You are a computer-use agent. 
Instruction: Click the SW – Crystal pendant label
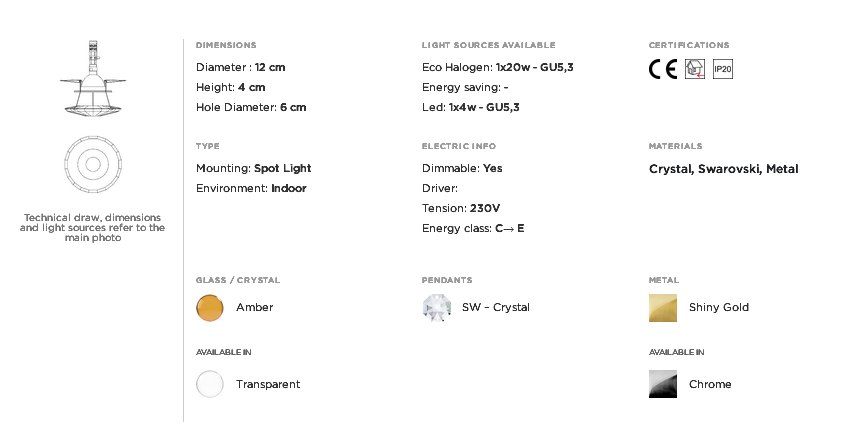pos(496,307)
